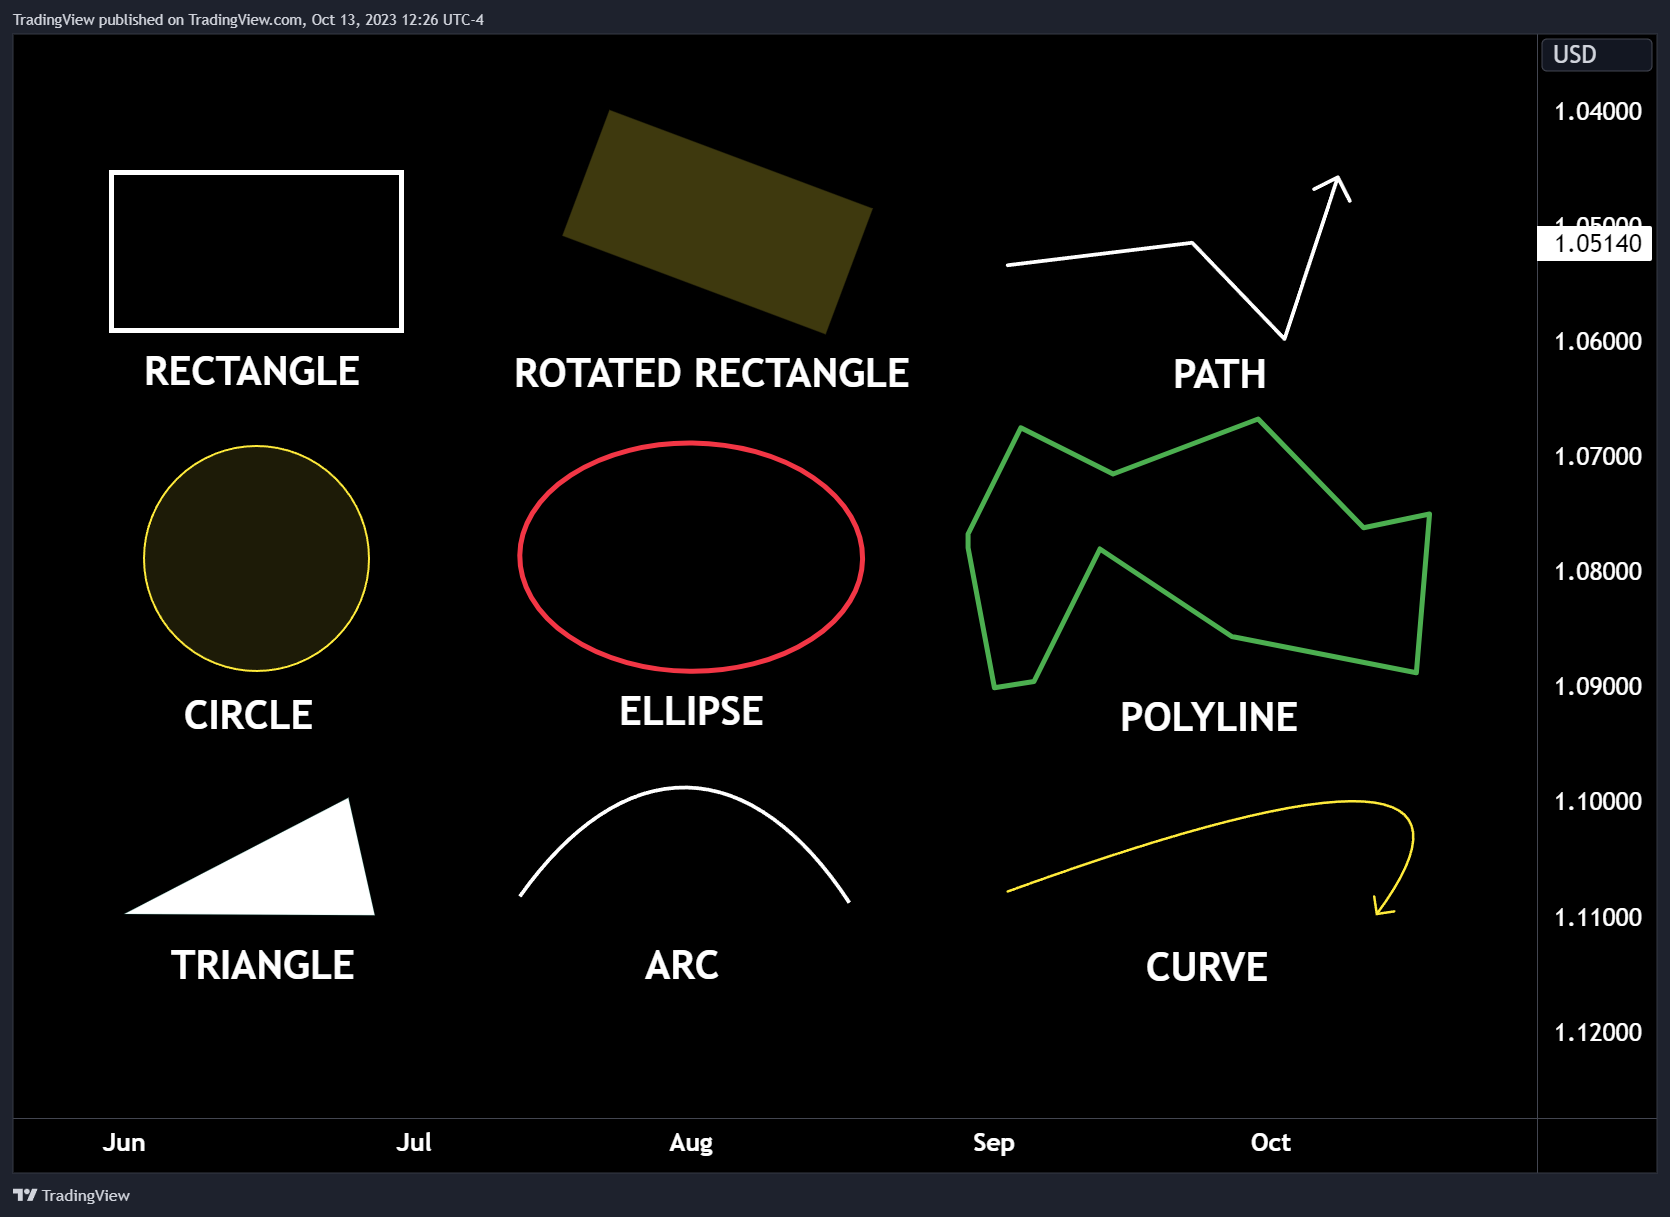The width and height of the screenshot is (1670, 1217).
Task: Click the 1.07000 price axis value
Action: 1597,456
